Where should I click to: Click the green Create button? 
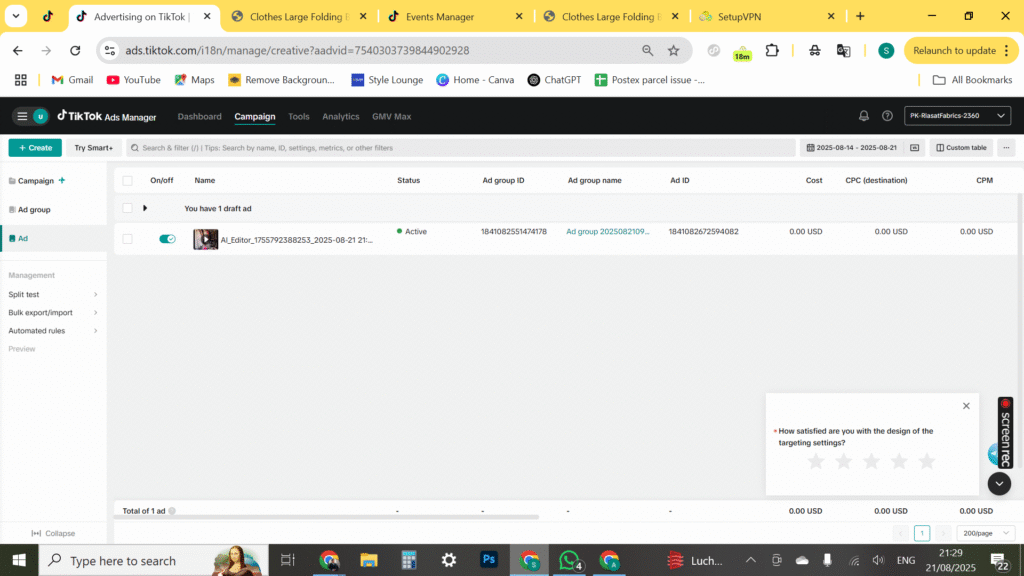(35, 148)
